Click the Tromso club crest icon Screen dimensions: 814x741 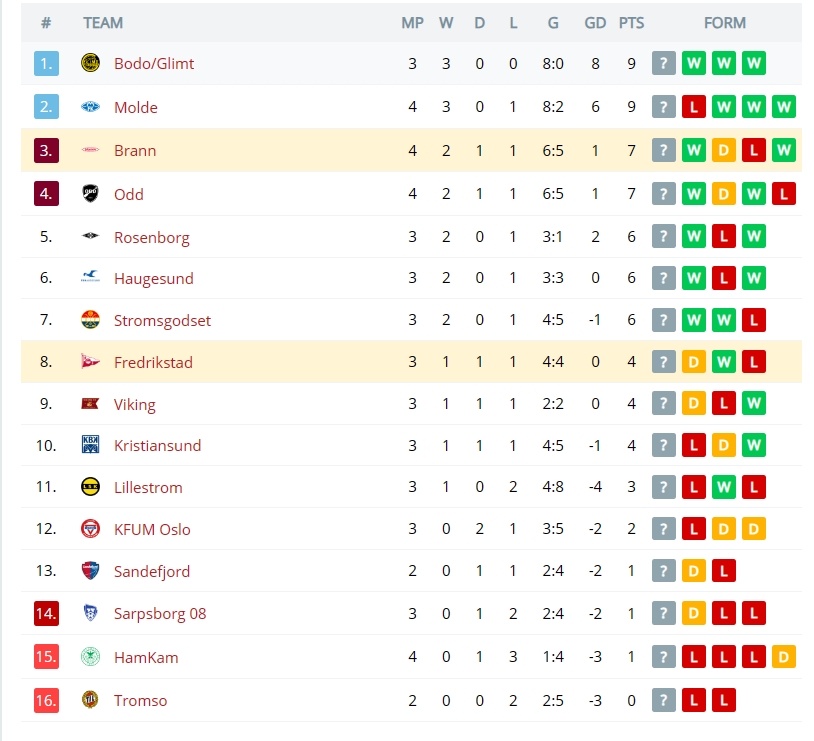90,699
